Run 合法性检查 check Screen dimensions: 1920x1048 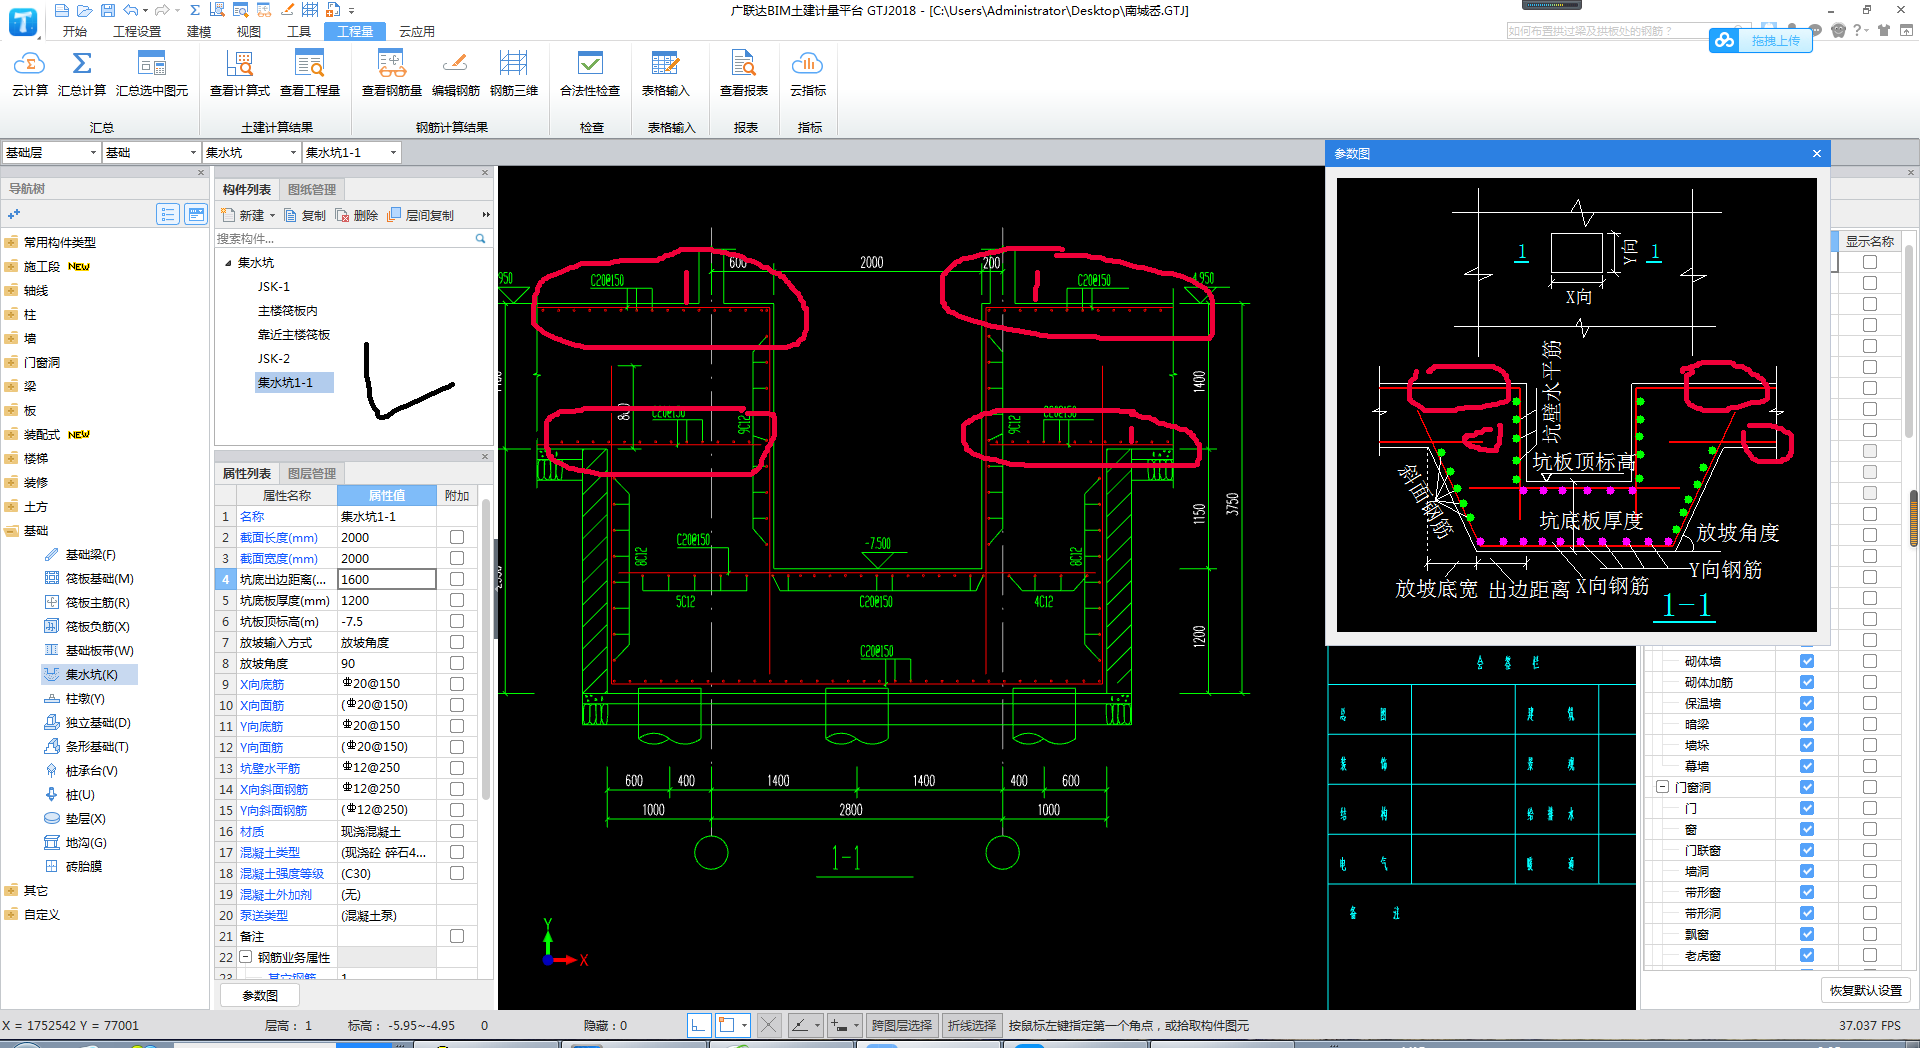(590, 75)
